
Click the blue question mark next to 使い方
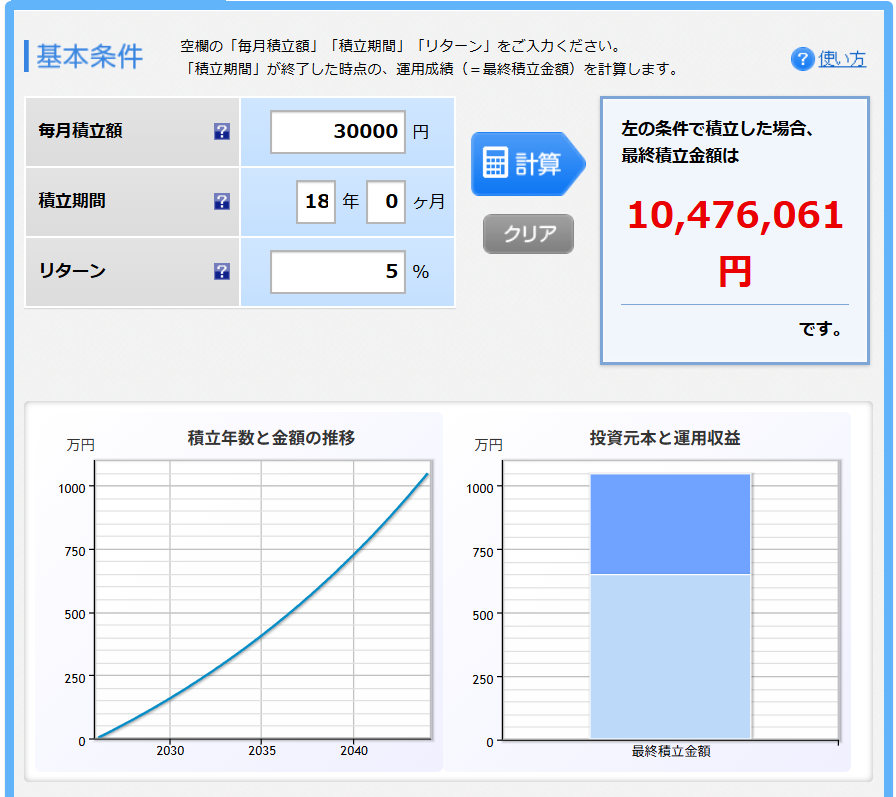(x=802, y=59)
